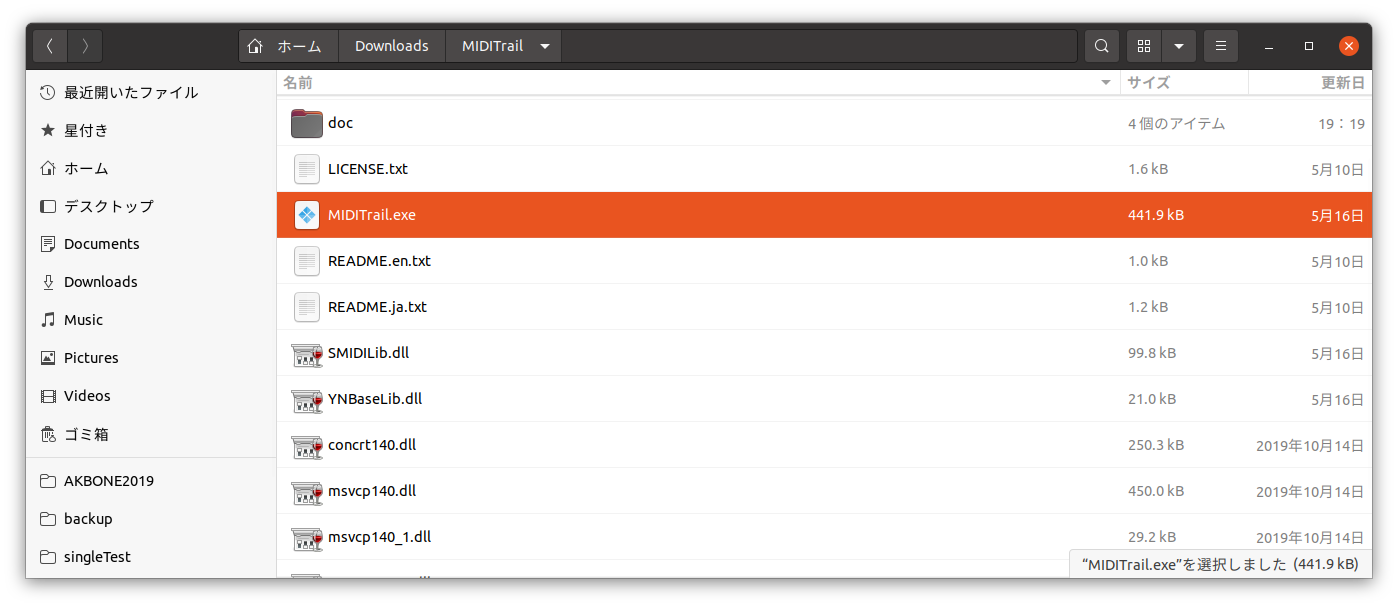Select the concrt140.dll file icon
The height and width of the screenshot is (607, 1398).
click(x=307, y=445)
